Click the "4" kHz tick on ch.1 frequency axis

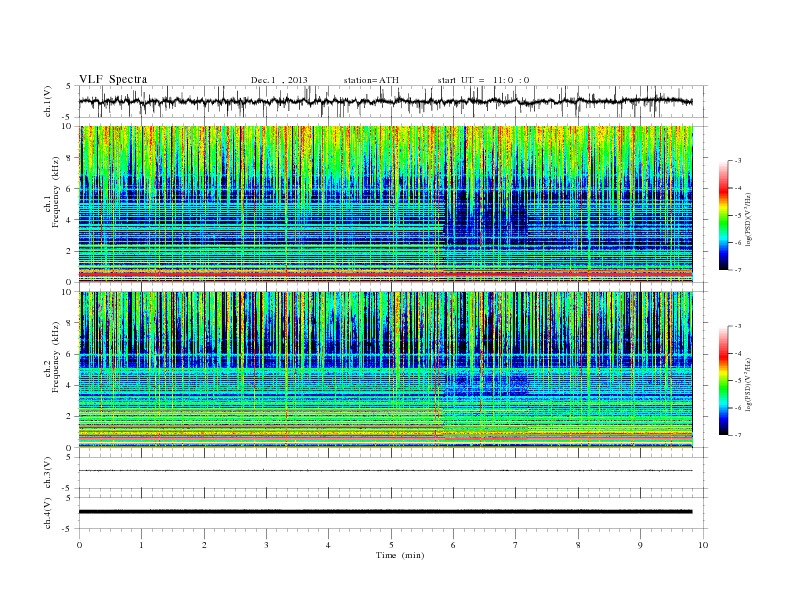(x=69, y=220)
